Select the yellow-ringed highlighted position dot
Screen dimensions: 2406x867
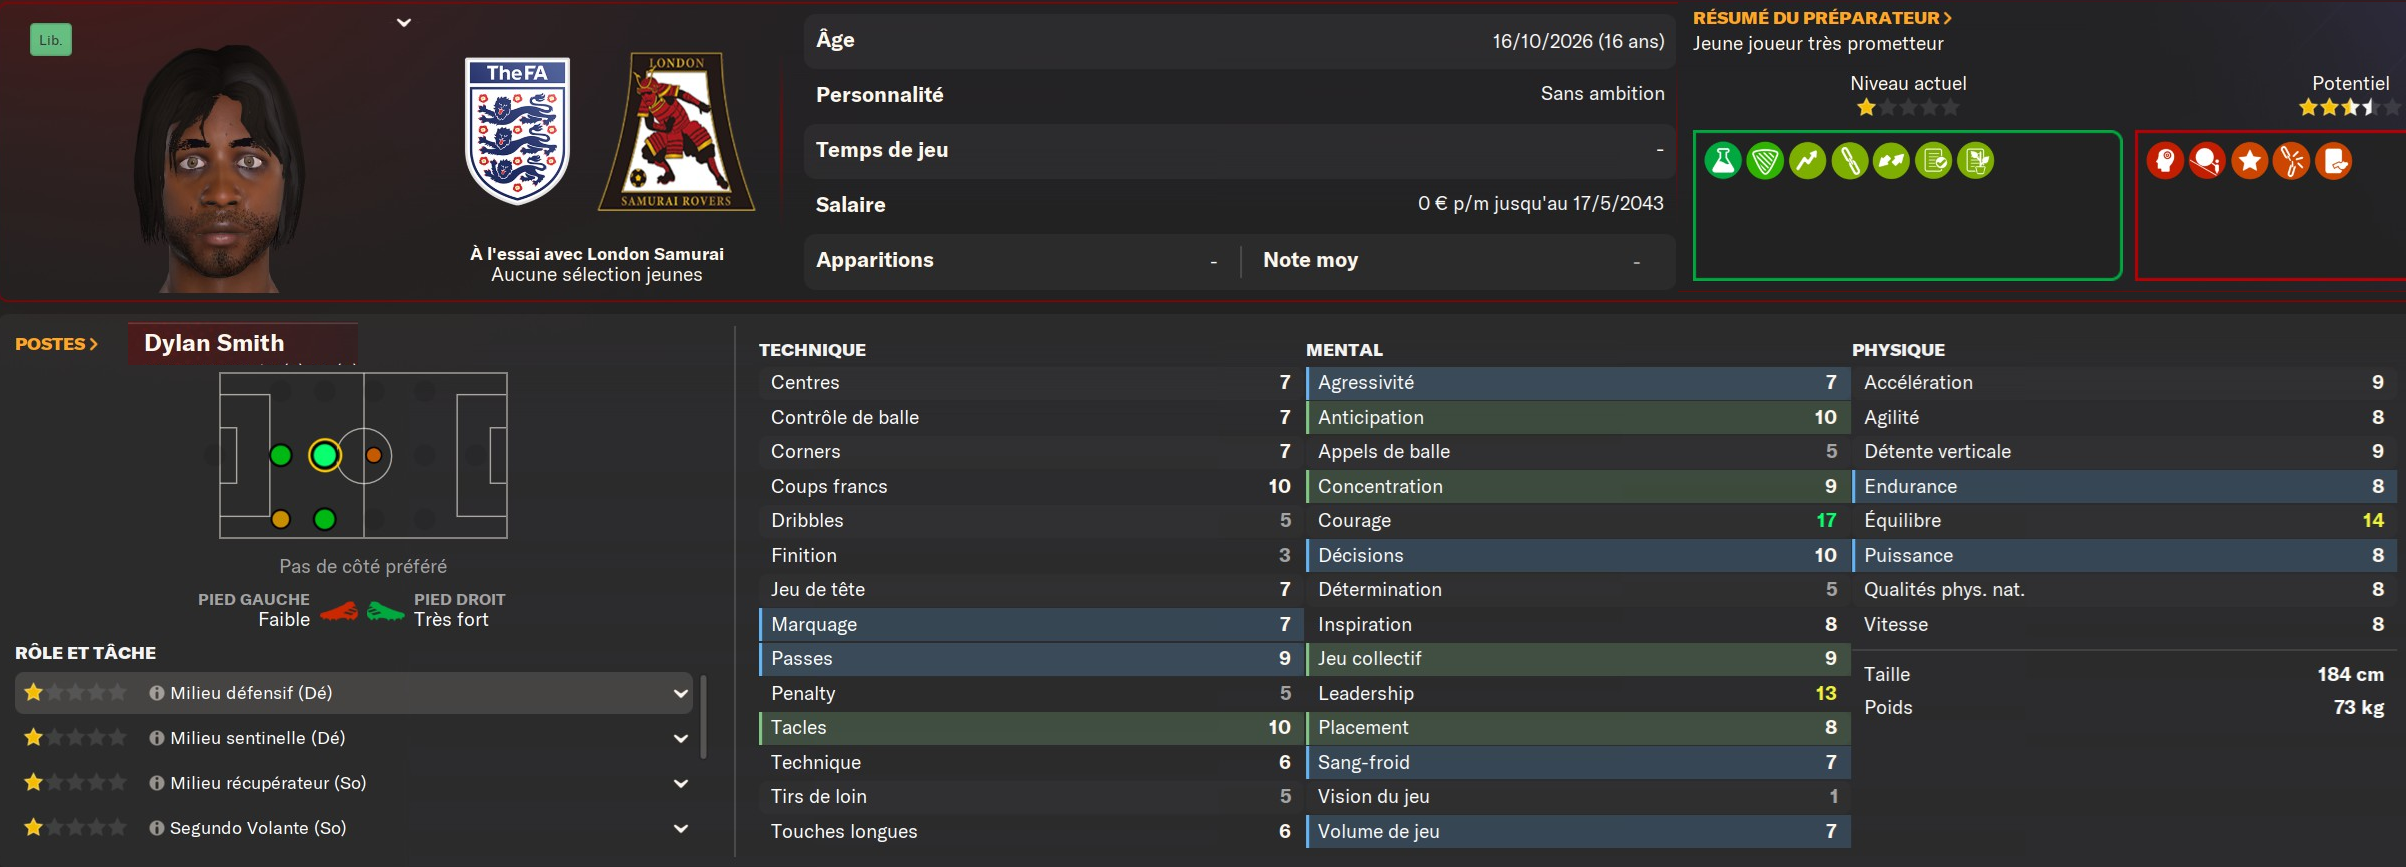(x=325, y=456)
